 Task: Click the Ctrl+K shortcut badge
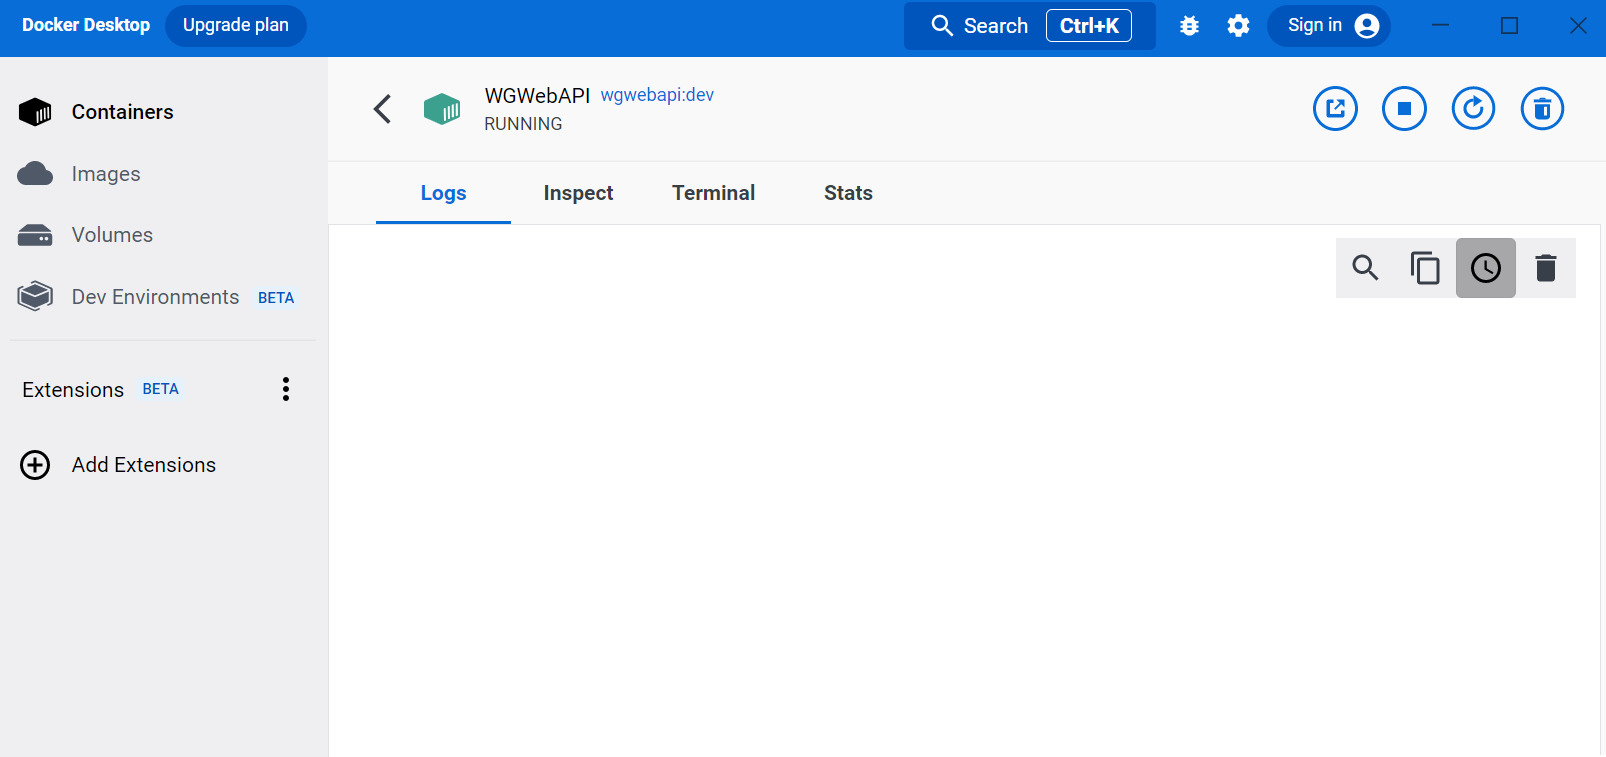tap(1089, 25)
